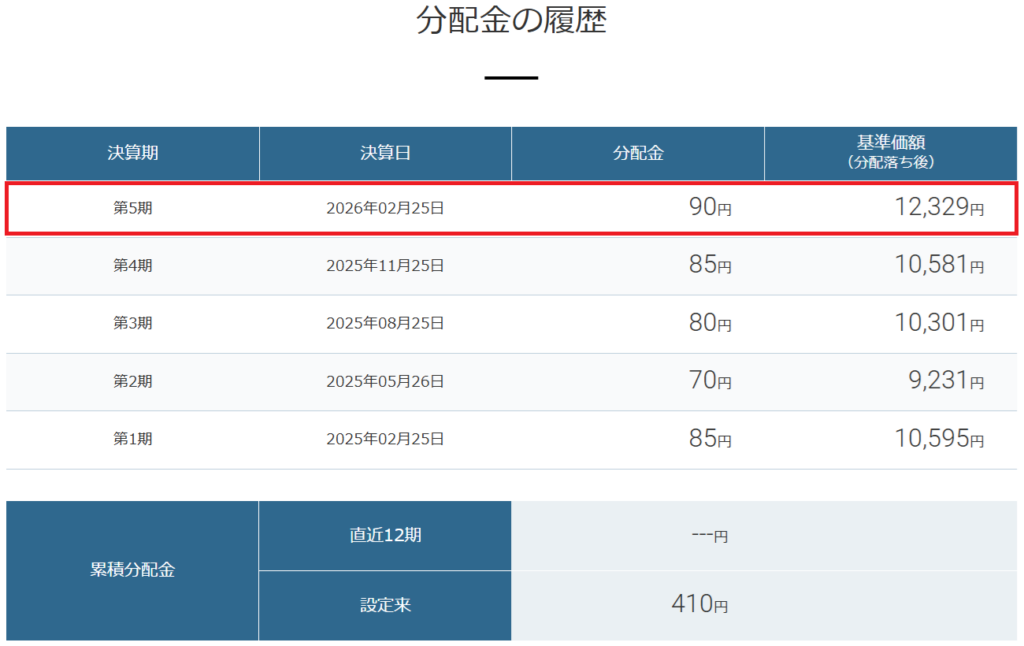Viewport: 1024px width, 646px height.
Task: Click the 決算日 column header
Action: pos(385,153)
